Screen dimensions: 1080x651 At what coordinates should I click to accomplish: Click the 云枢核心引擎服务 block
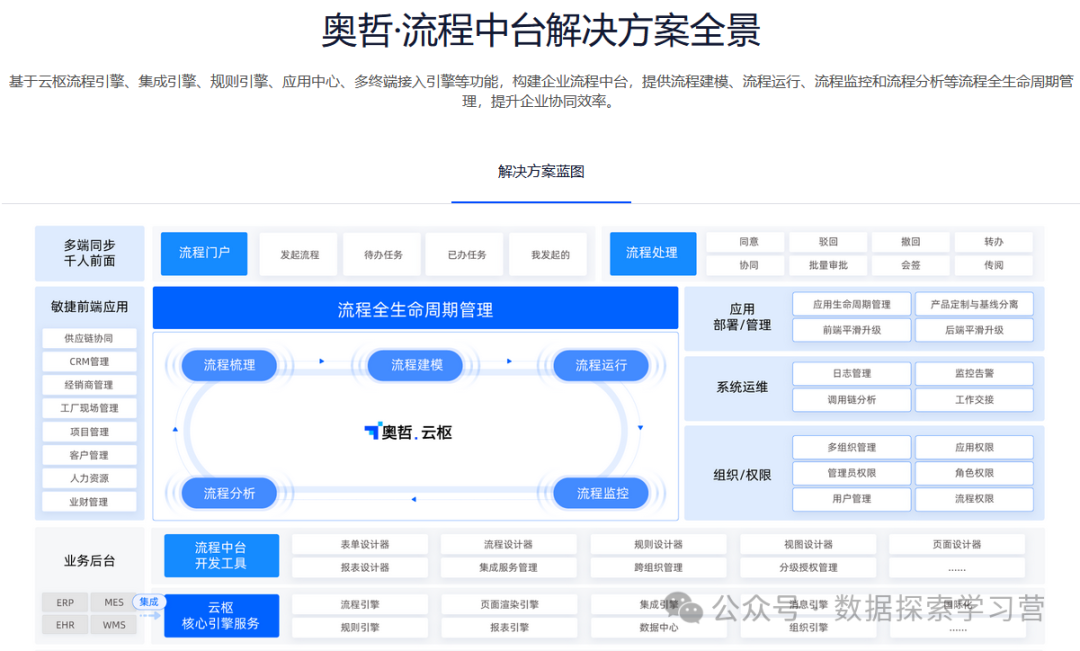click(221, 615)
